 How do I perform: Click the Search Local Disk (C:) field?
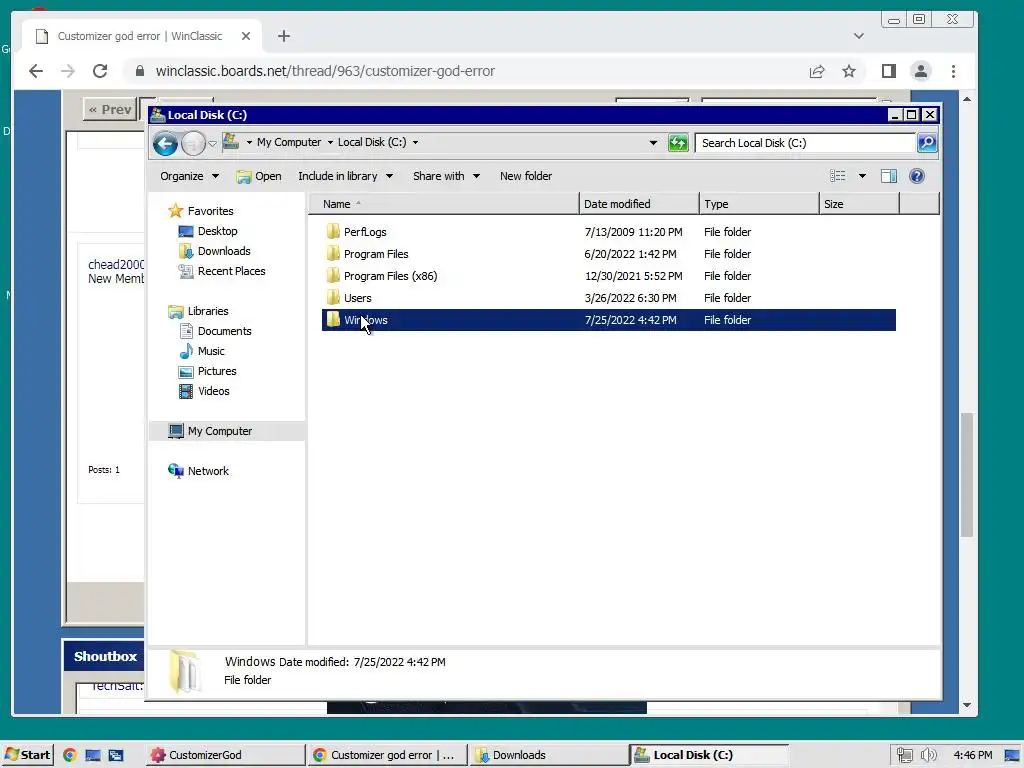click(x=805, y=143)
